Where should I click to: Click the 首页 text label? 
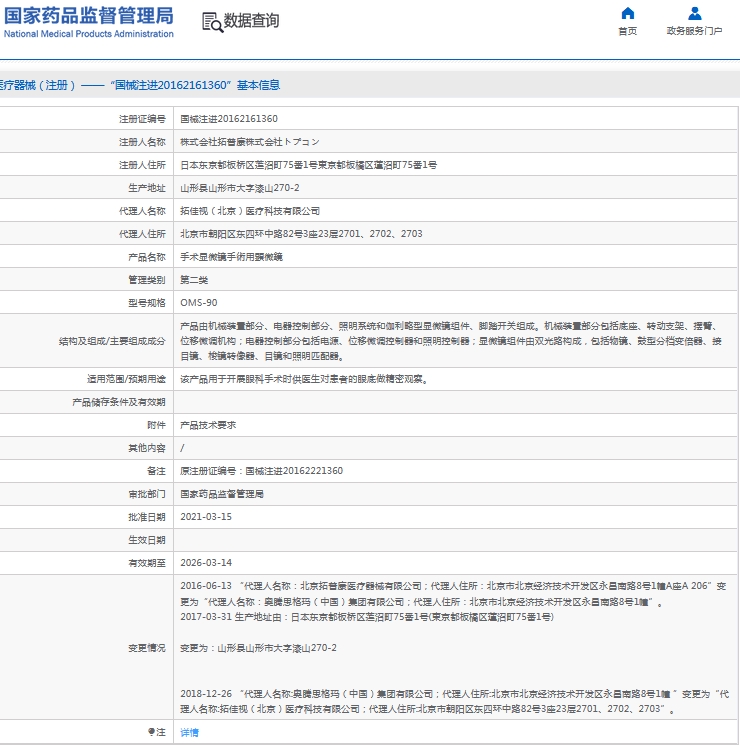point(627,31)
